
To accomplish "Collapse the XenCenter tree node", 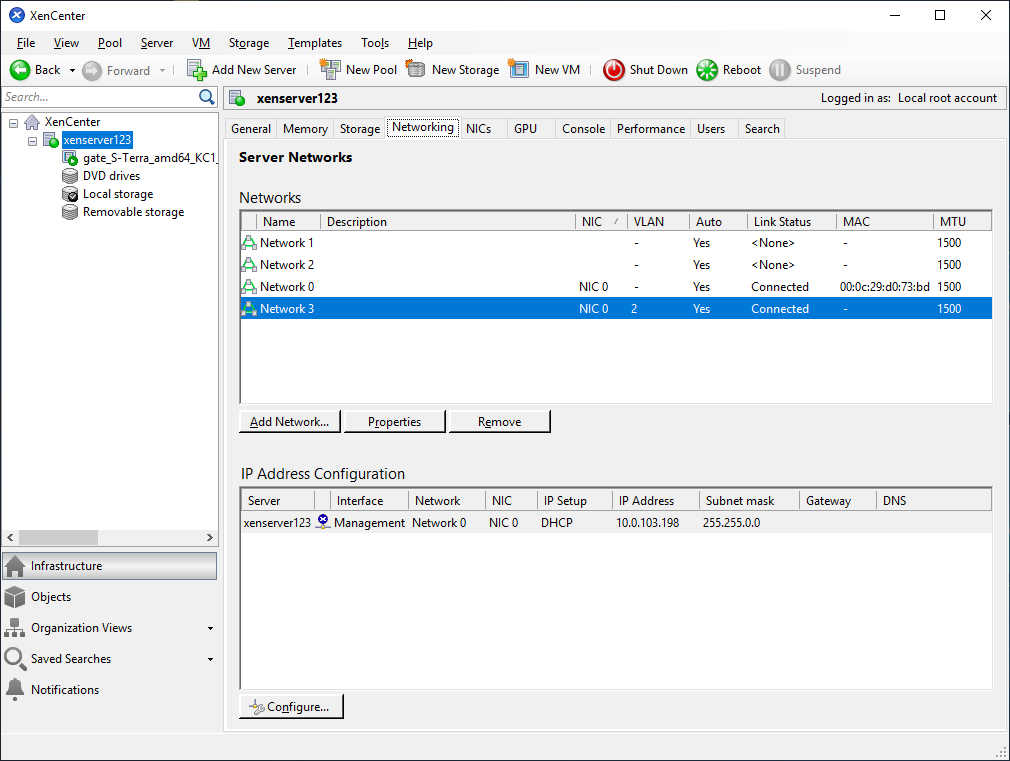I will pyautogui.click(x=14, y=122).
